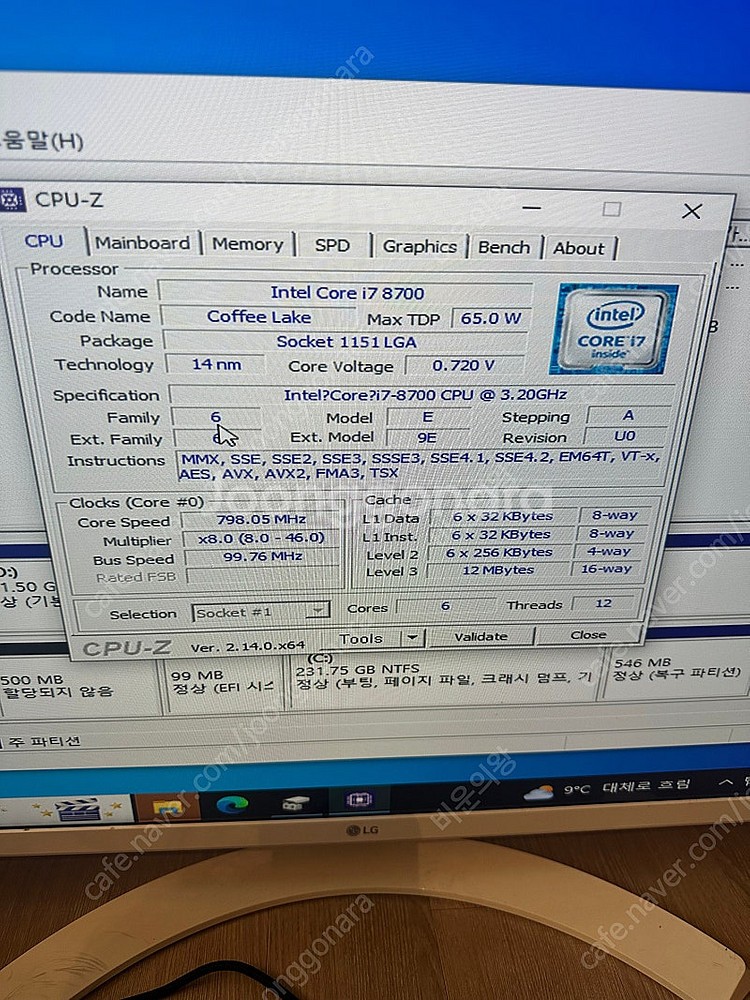Minimize the CPU-Z window
The image size is (750, 1000).
[x=531, y=208]
